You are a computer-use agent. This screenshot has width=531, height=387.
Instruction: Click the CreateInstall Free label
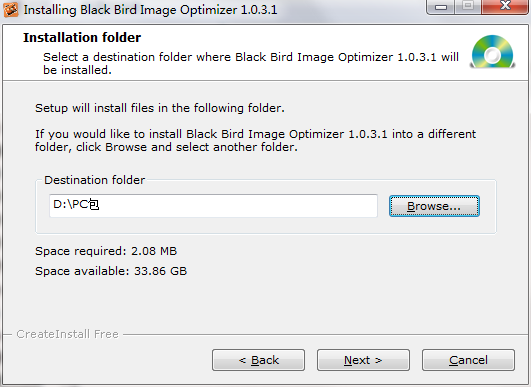tap(67, 334)
